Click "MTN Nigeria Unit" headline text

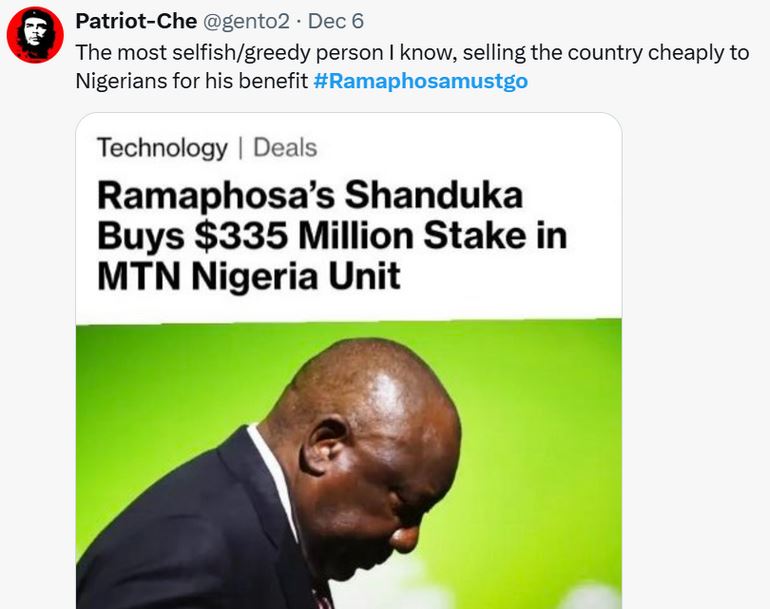click(x=249, y=276)
